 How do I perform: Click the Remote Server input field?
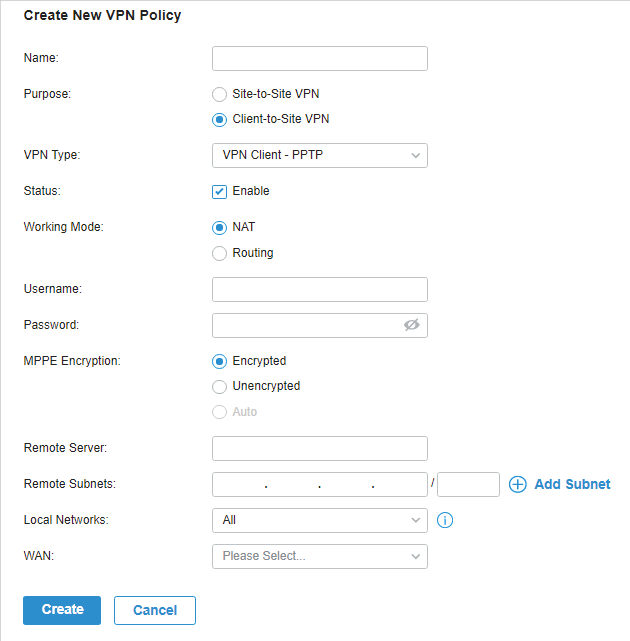coord(320,448)
